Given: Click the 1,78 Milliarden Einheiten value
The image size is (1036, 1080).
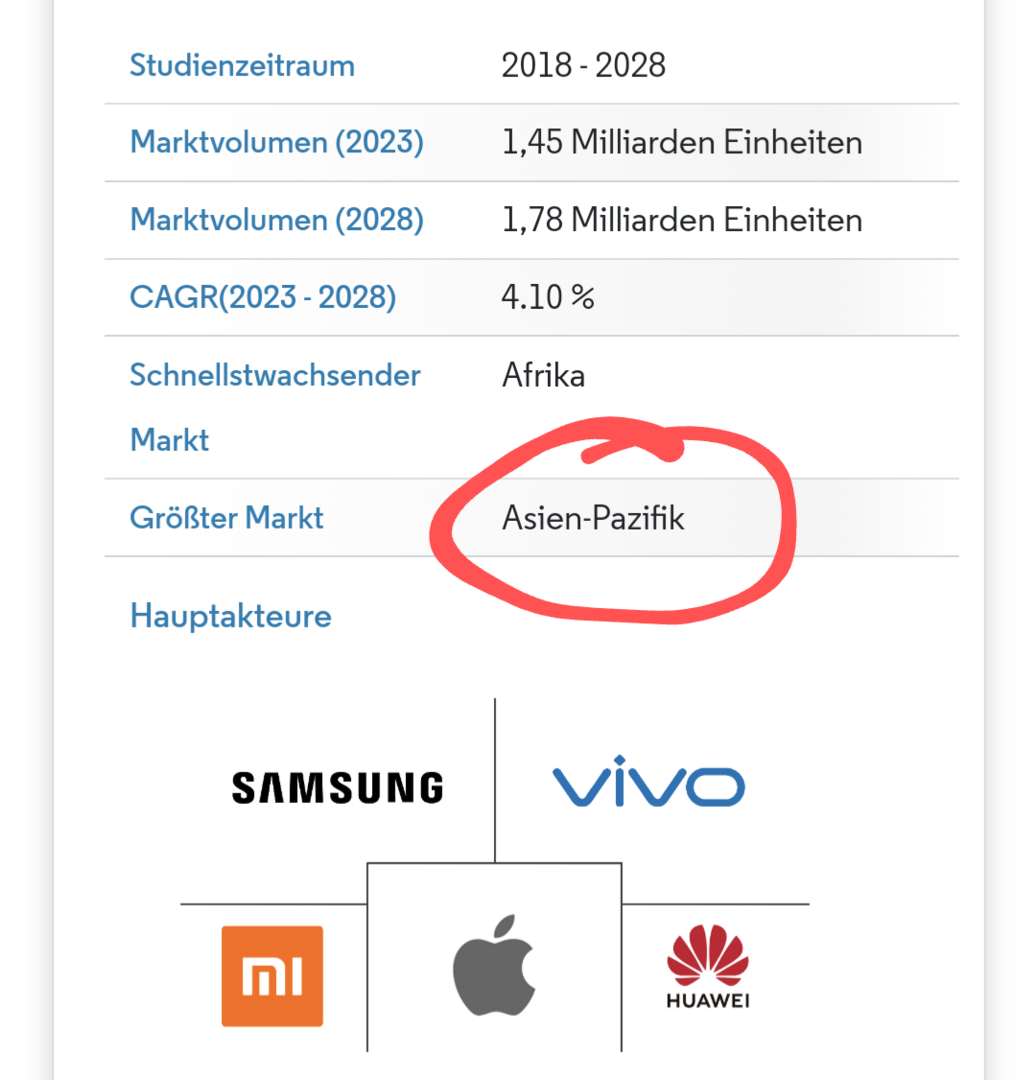Looking at the screenshot, I should (682, 219).
